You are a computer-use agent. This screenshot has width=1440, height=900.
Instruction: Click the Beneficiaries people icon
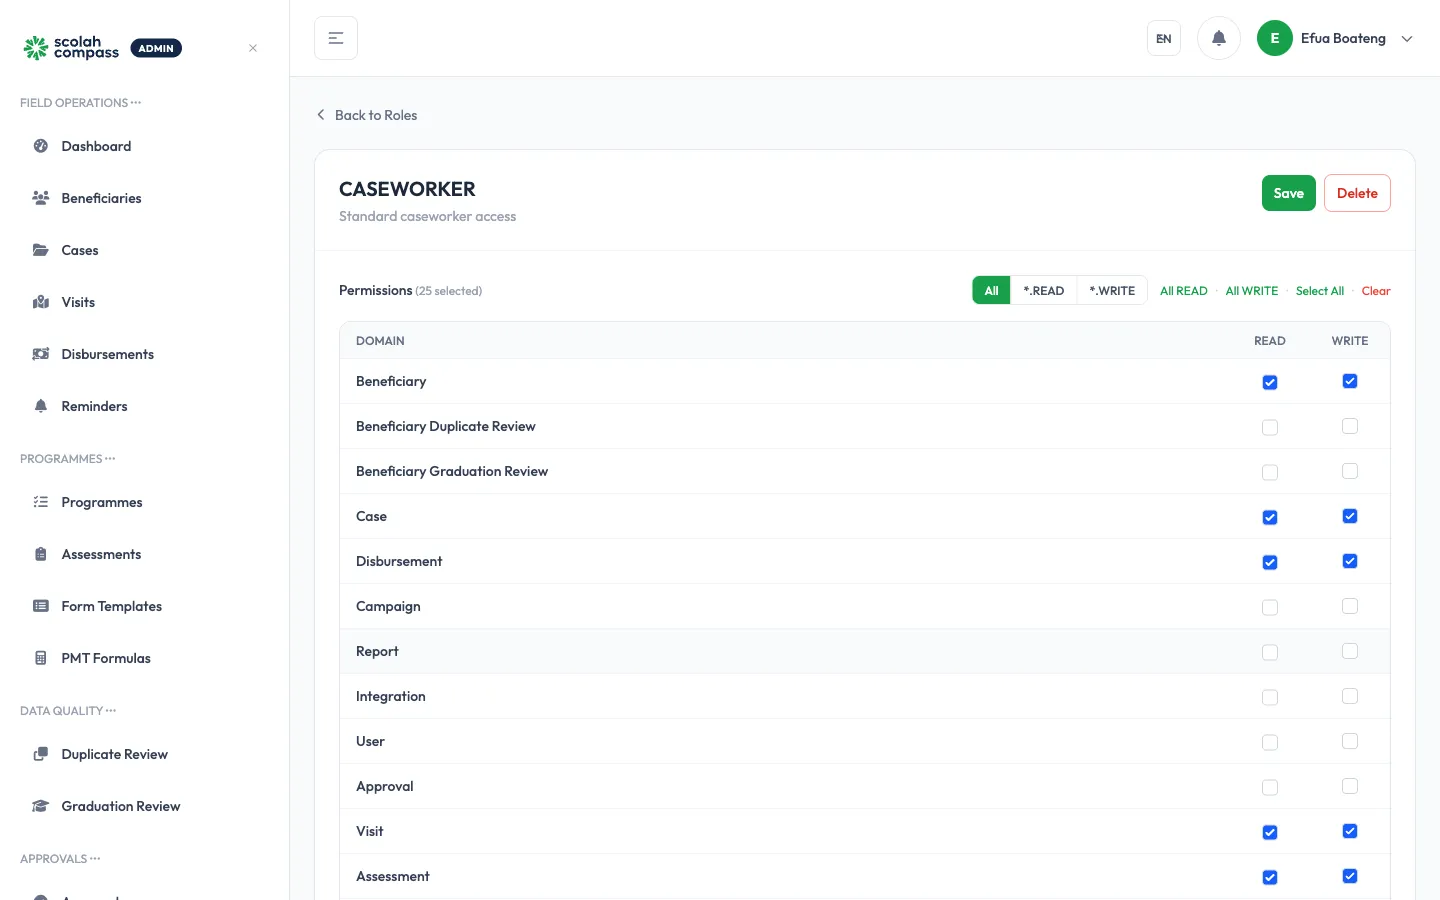[41, 198]
